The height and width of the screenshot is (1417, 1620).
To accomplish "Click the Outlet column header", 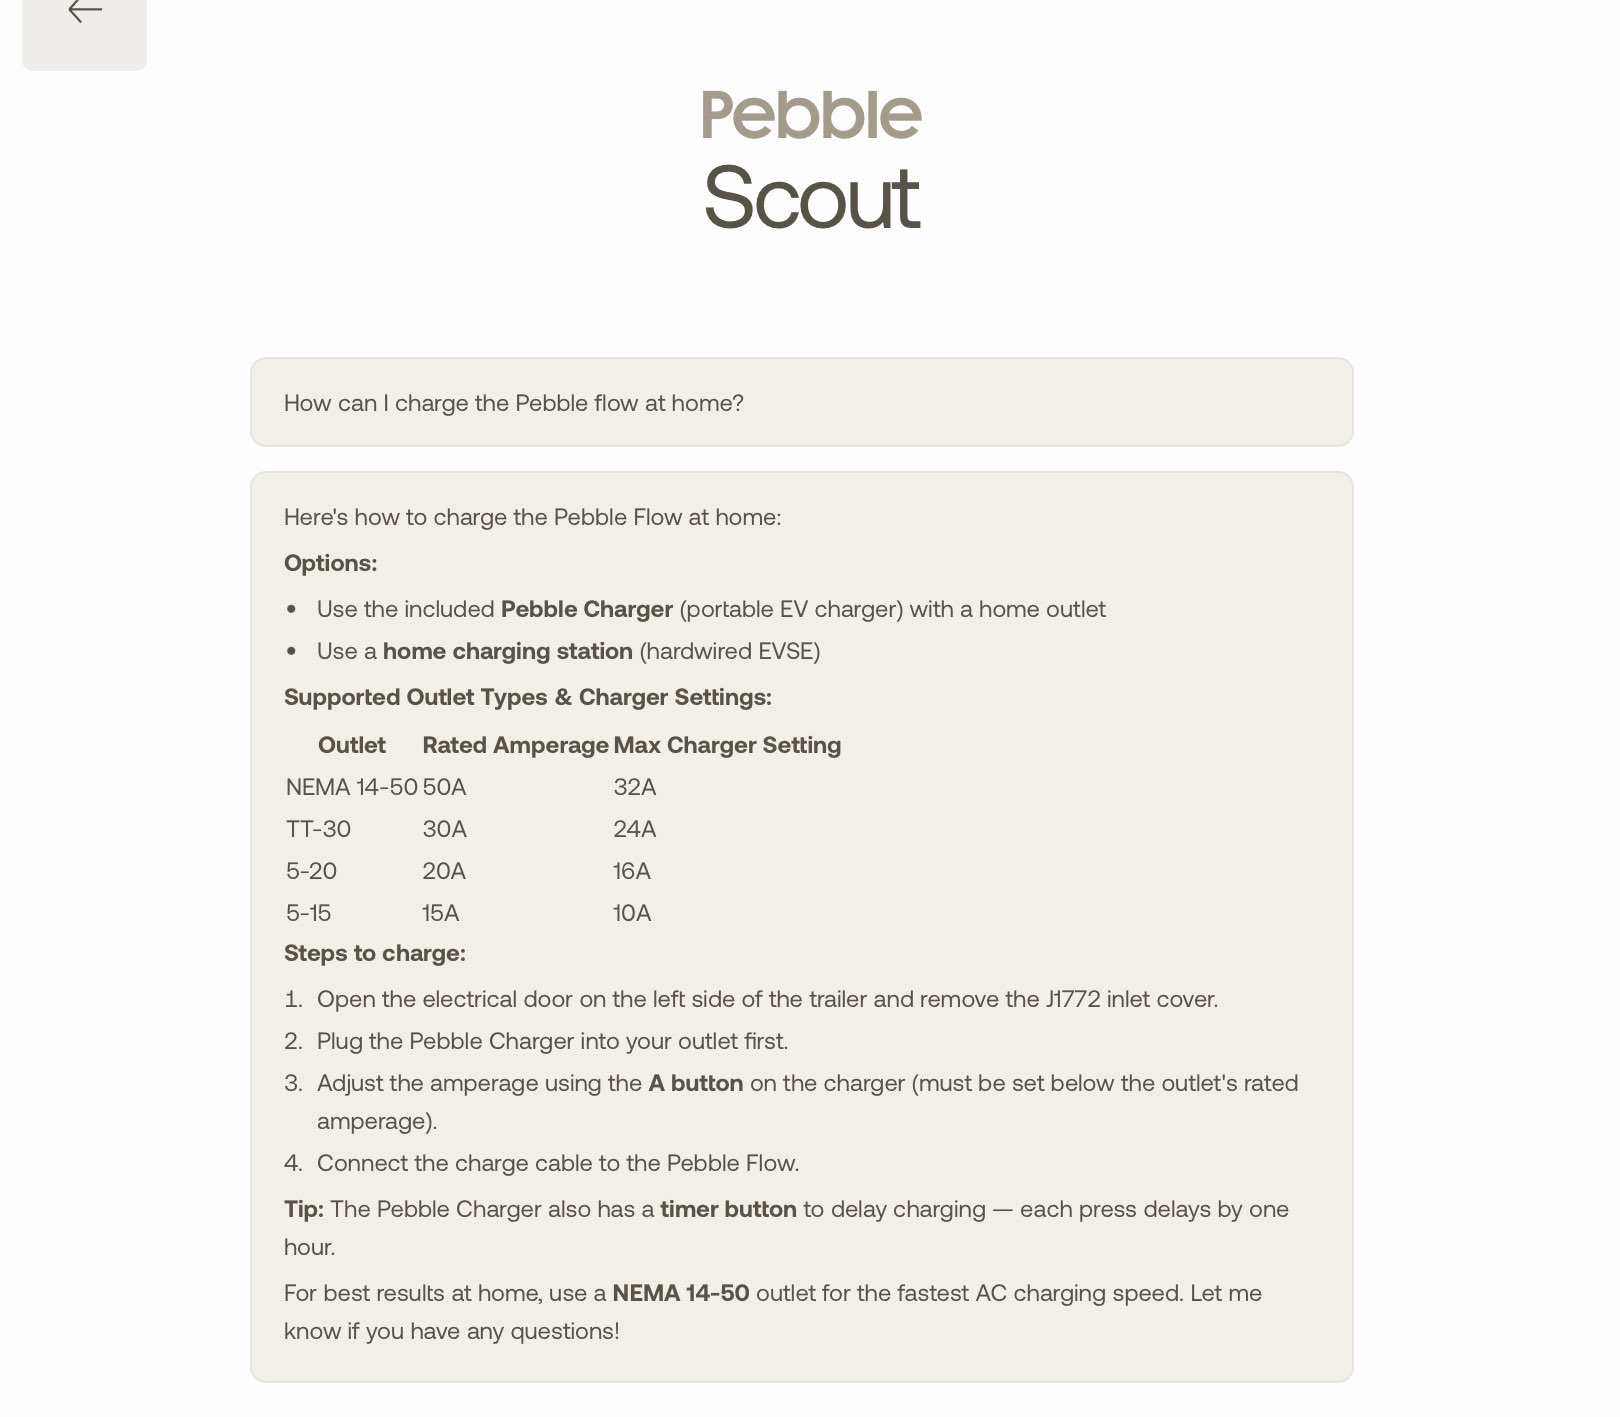I will 352,745.
